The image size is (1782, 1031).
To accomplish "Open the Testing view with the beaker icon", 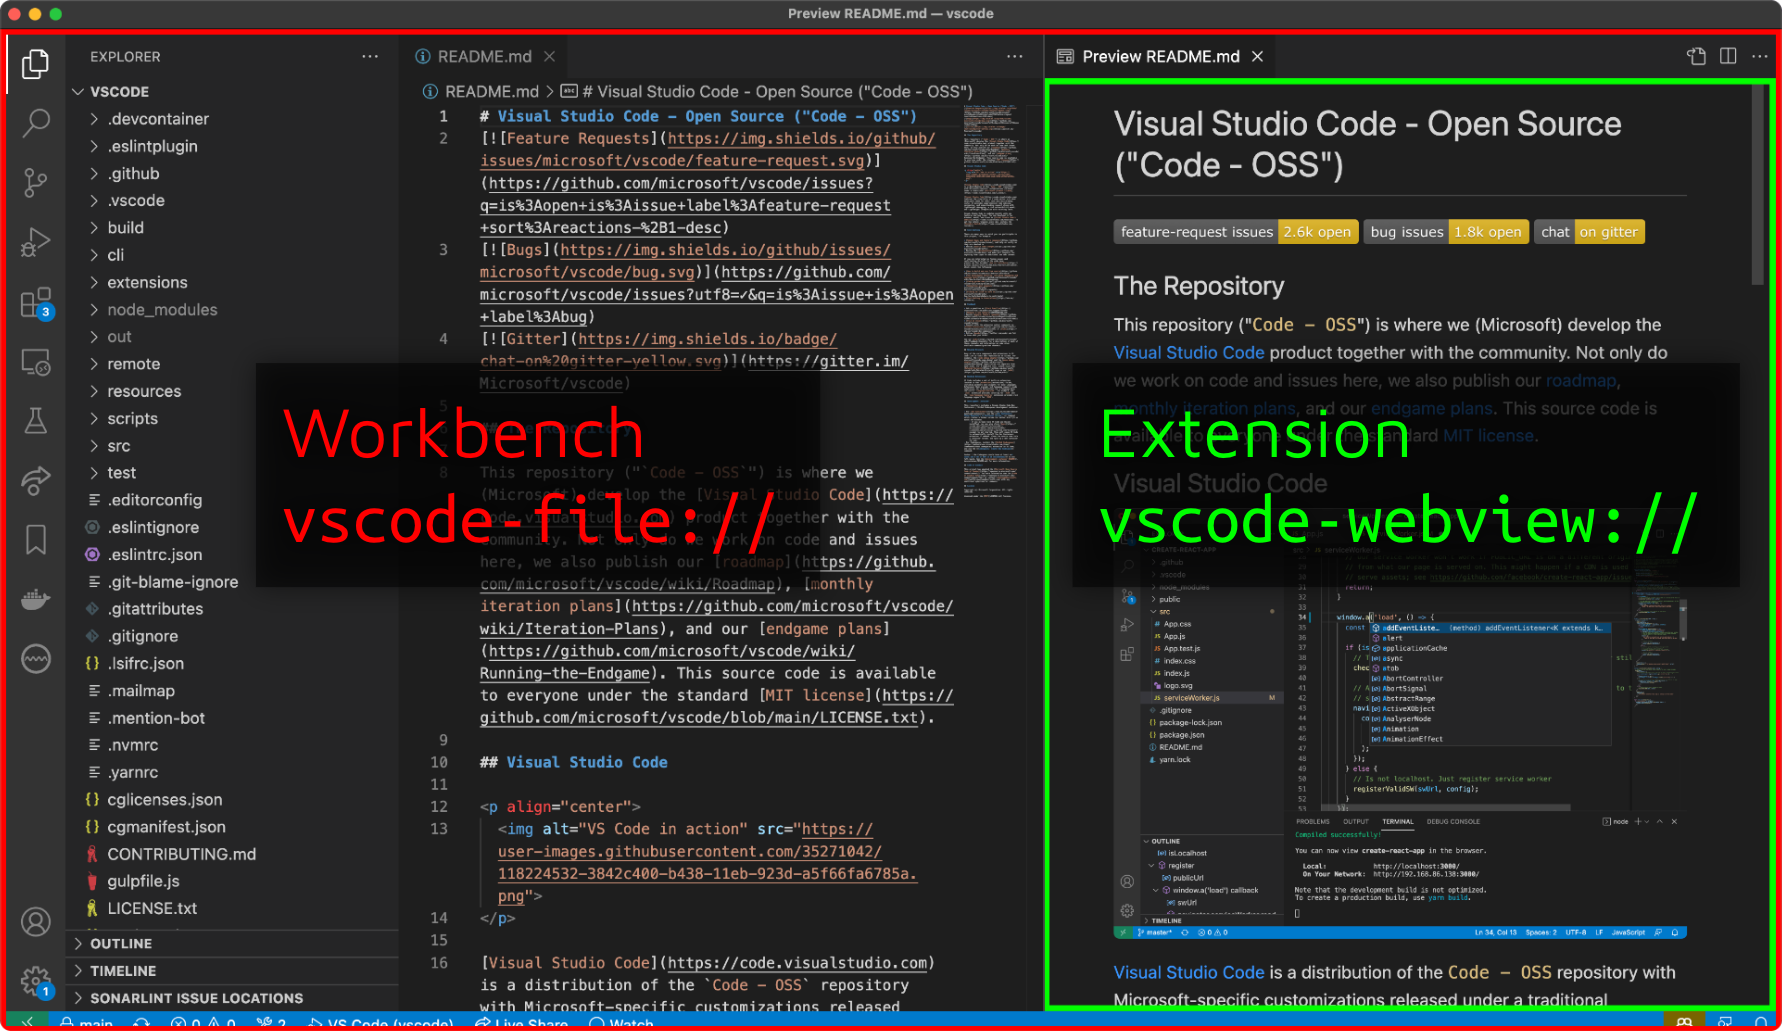I will pyautogui.click(x=36, y=420).
